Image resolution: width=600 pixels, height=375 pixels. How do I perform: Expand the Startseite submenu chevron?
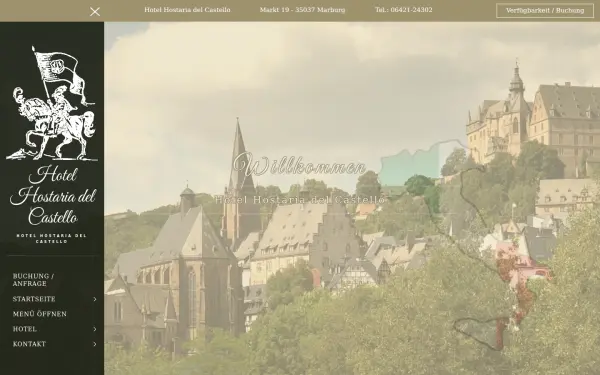[95, 299]
